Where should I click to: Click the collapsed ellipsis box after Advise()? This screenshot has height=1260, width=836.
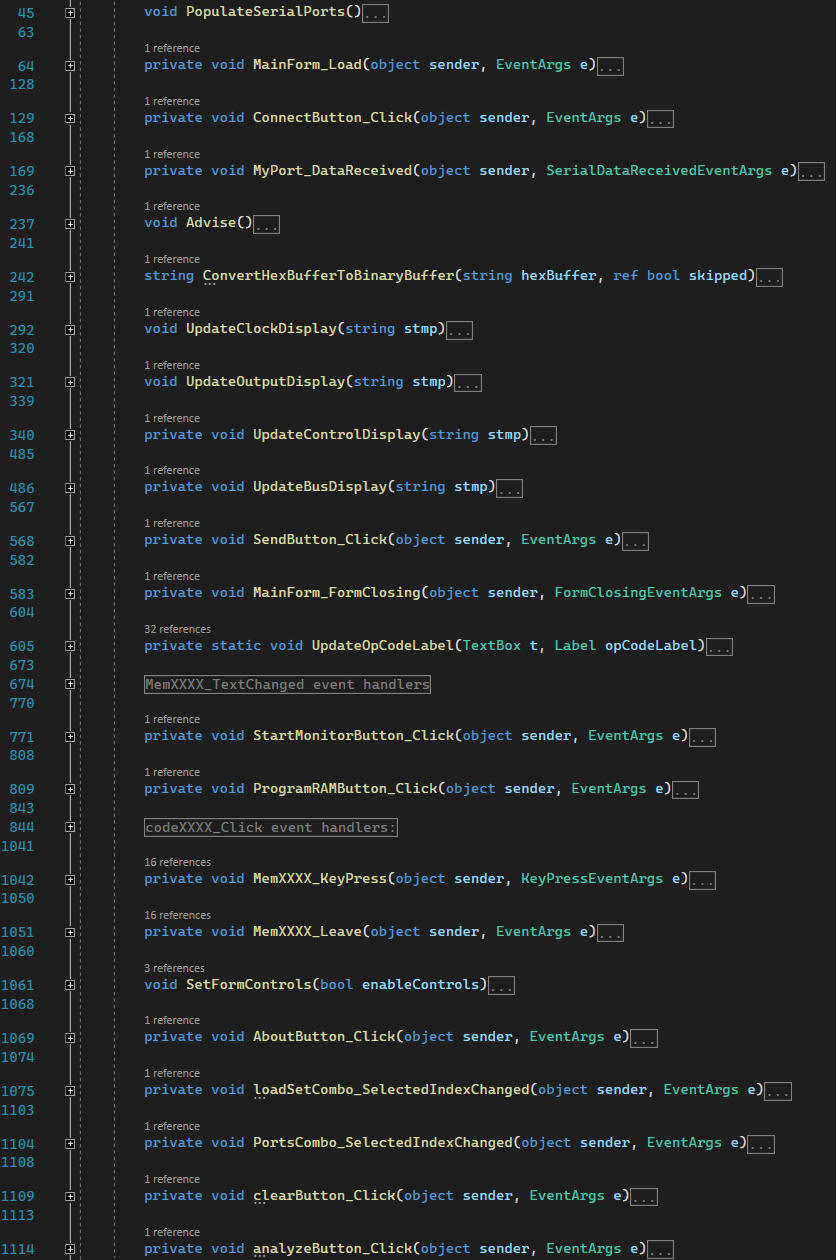267,224
